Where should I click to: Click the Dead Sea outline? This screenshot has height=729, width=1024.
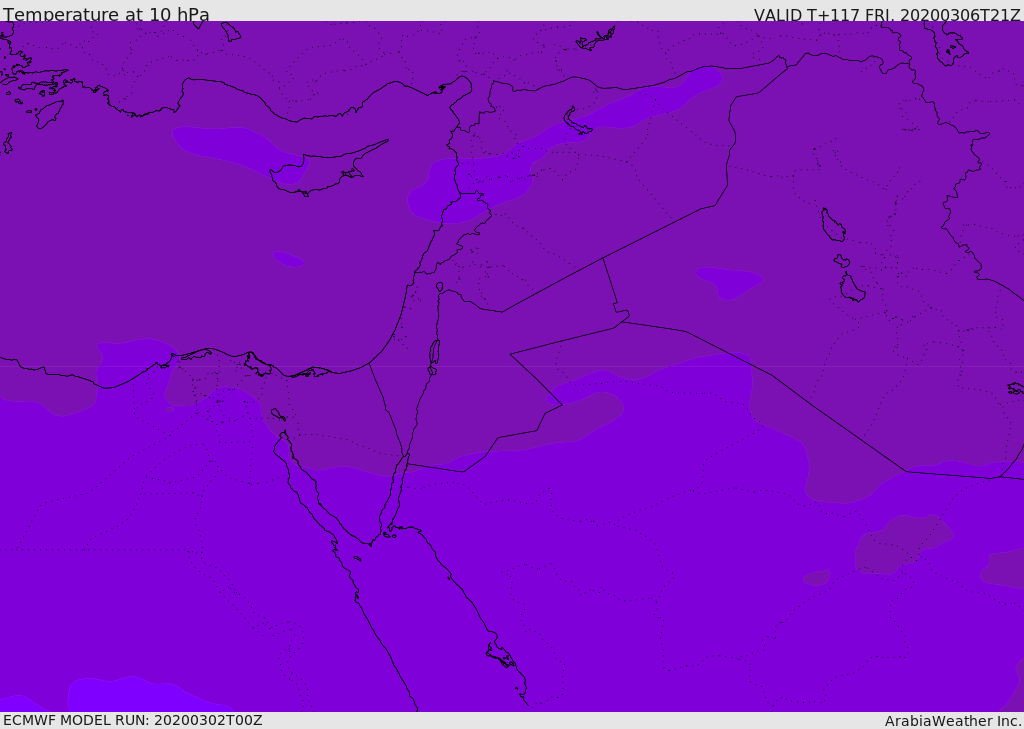point(434,353)
